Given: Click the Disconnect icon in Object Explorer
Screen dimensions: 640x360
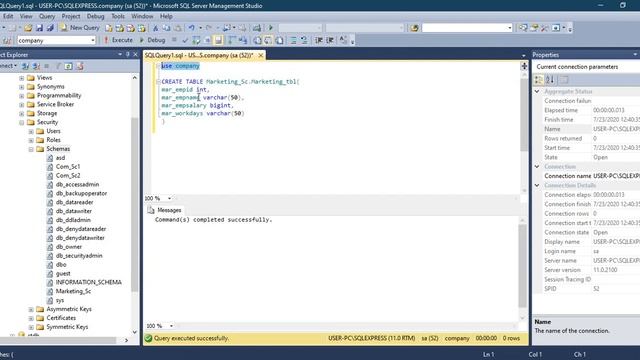Looking at the screenshot, I should click(x=36, y=66).
